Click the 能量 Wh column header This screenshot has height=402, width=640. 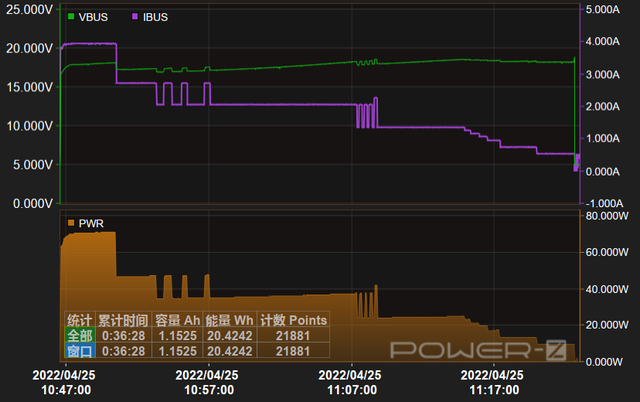pos(229,320)
